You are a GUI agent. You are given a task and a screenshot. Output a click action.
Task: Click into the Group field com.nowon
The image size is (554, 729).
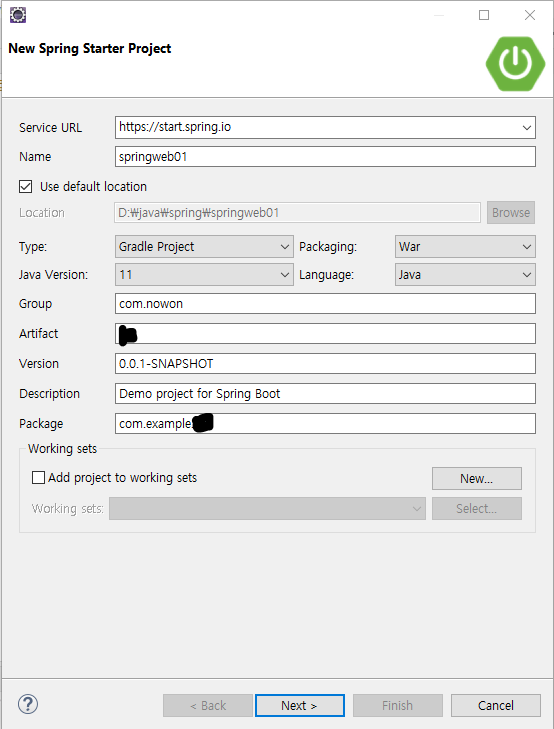[x=325, y=304]
